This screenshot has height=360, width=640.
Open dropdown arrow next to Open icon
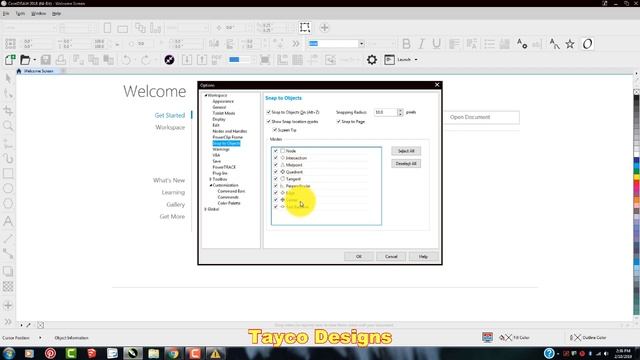click(35, 60)
